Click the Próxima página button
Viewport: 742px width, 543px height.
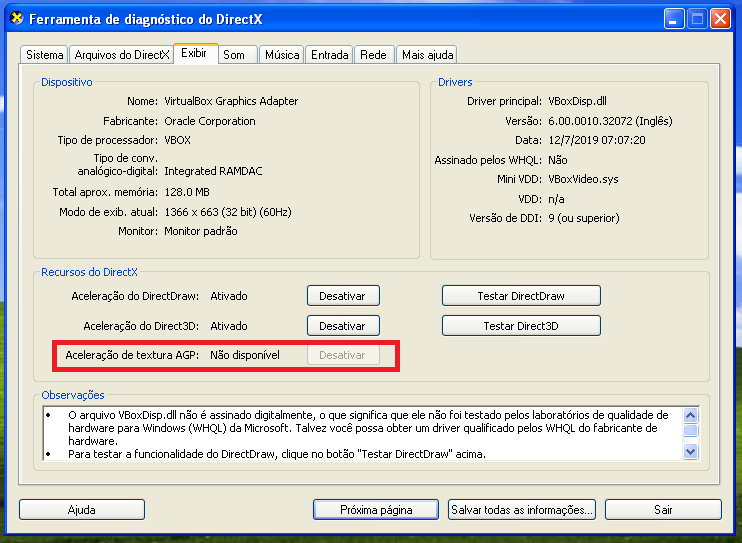[x=376, y=510]
